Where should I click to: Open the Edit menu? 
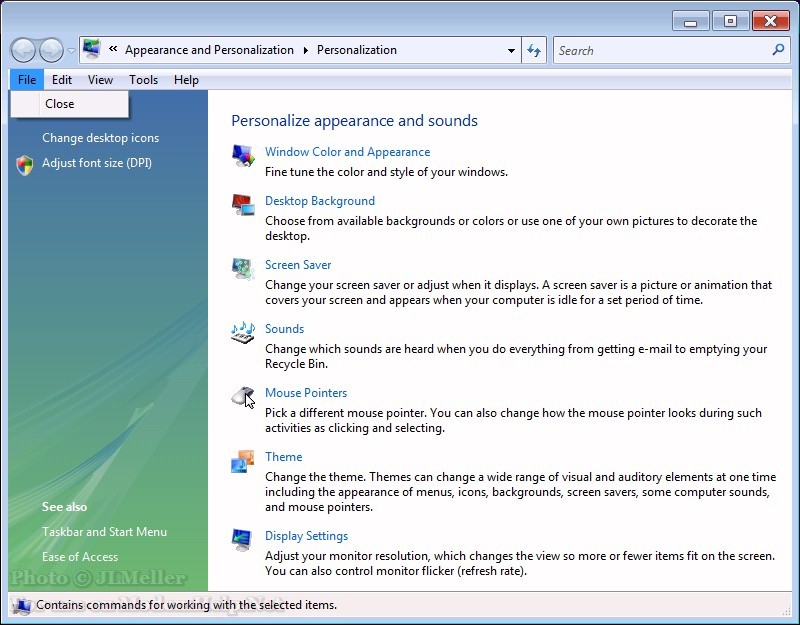pos(62,80)
